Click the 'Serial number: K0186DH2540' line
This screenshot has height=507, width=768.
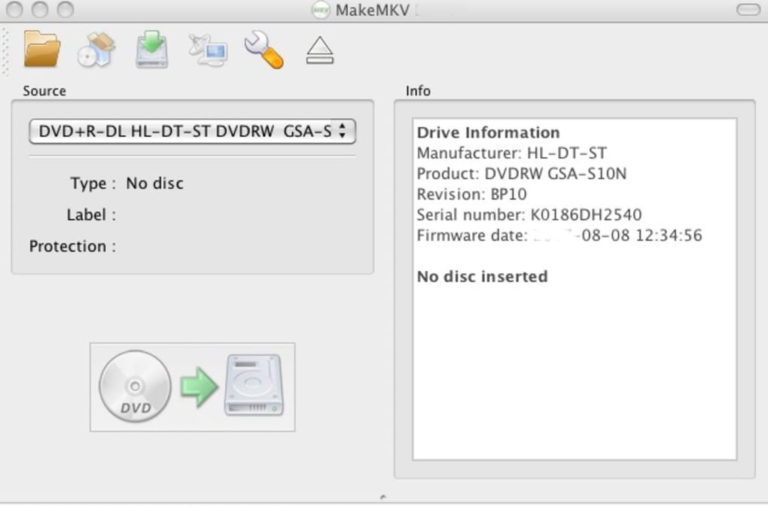[x=529, y=215]
